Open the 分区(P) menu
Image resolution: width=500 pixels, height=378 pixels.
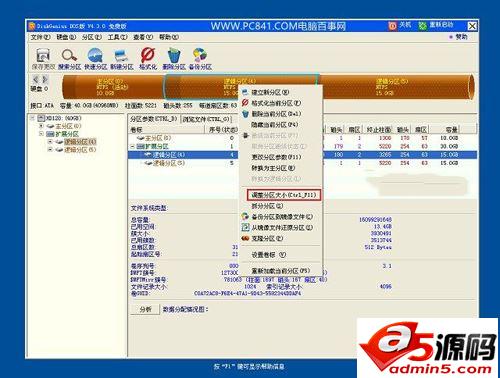pyautogui.click(x=92, y=37)
